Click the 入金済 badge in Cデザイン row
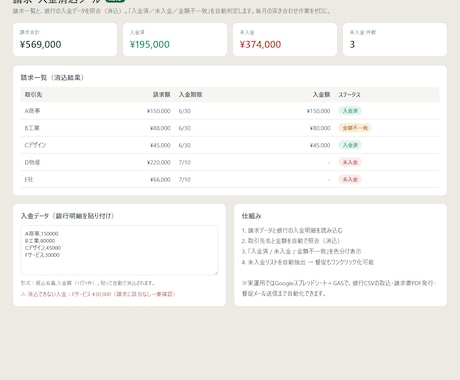 pos(350,145)
